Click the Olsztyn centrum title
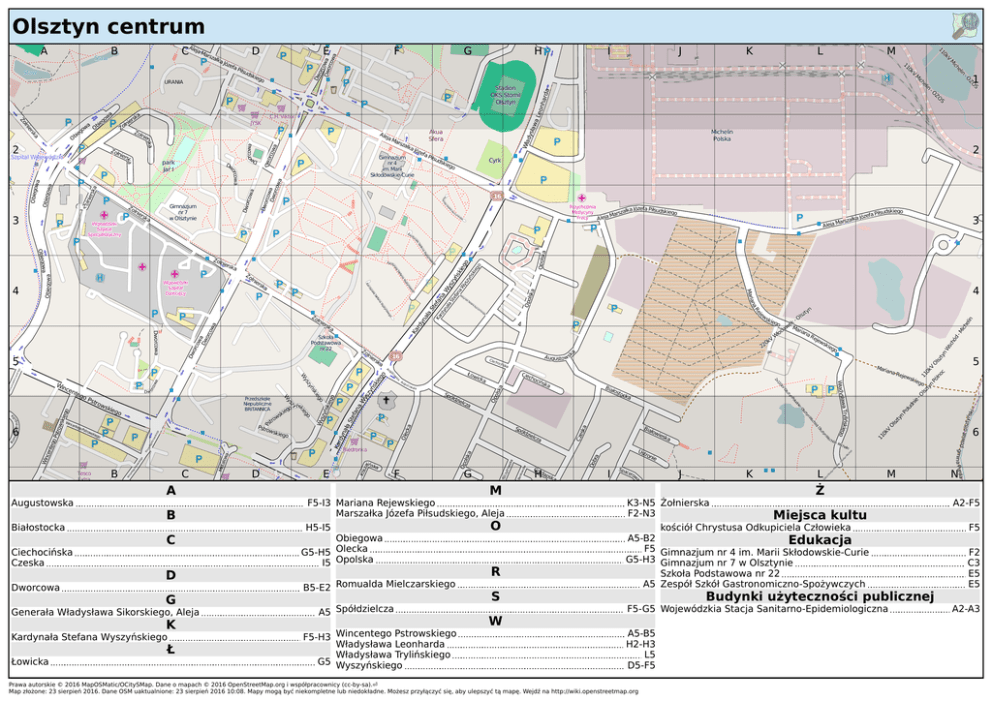The image size is (992, 701). pyautogui.click(x=109, y=27)
